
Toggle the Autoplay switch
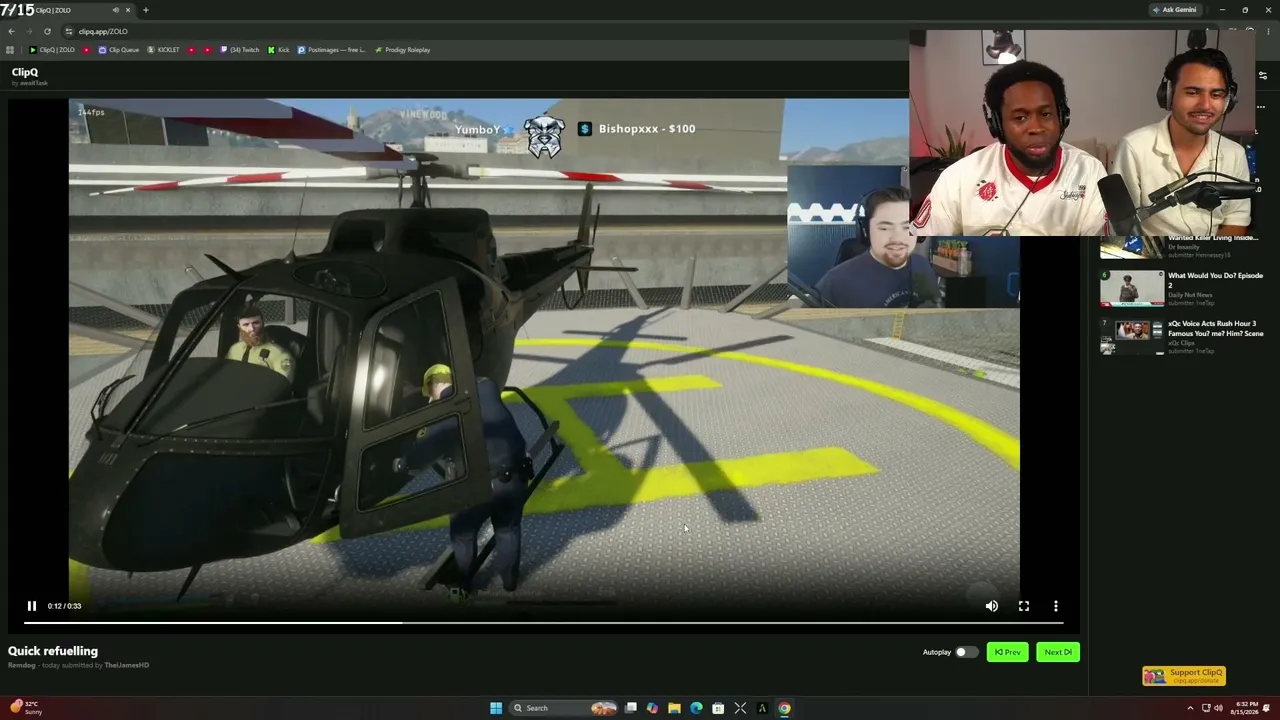966,652
